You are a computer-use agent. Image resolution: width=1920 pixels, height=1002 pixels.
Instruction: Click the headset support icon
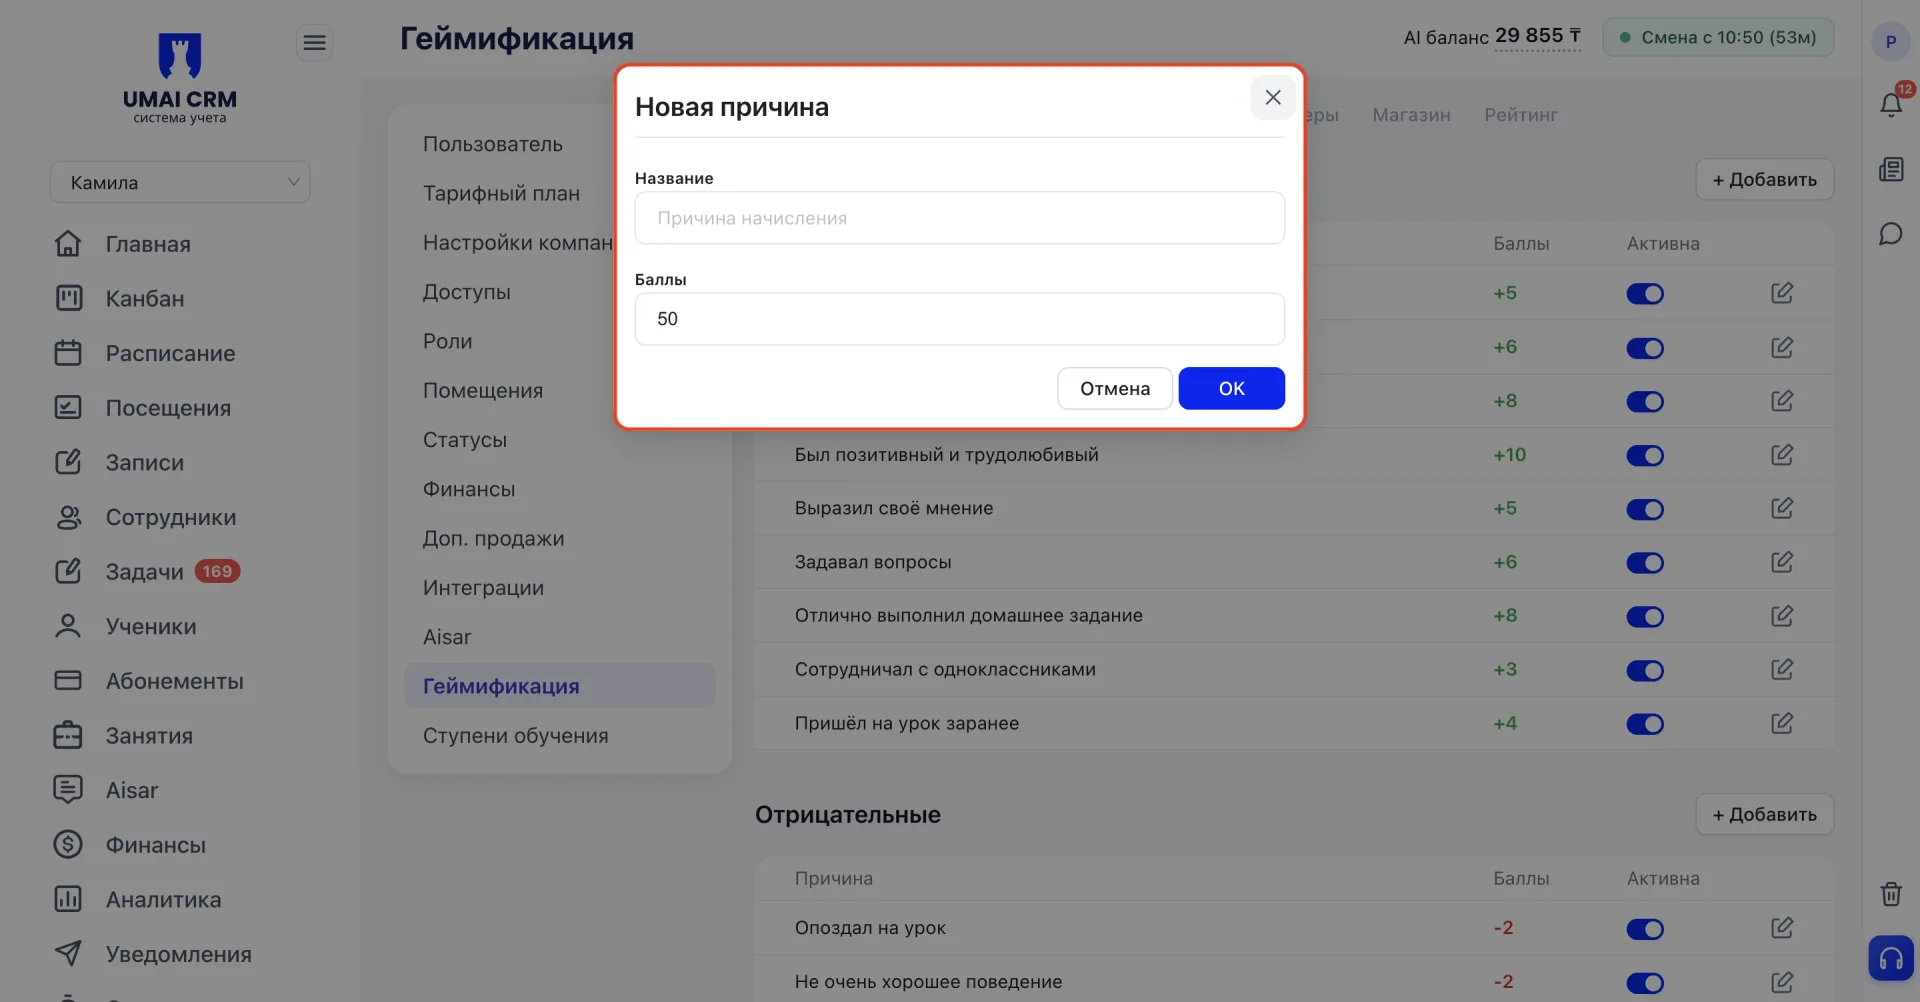(x=1891, y=959)
